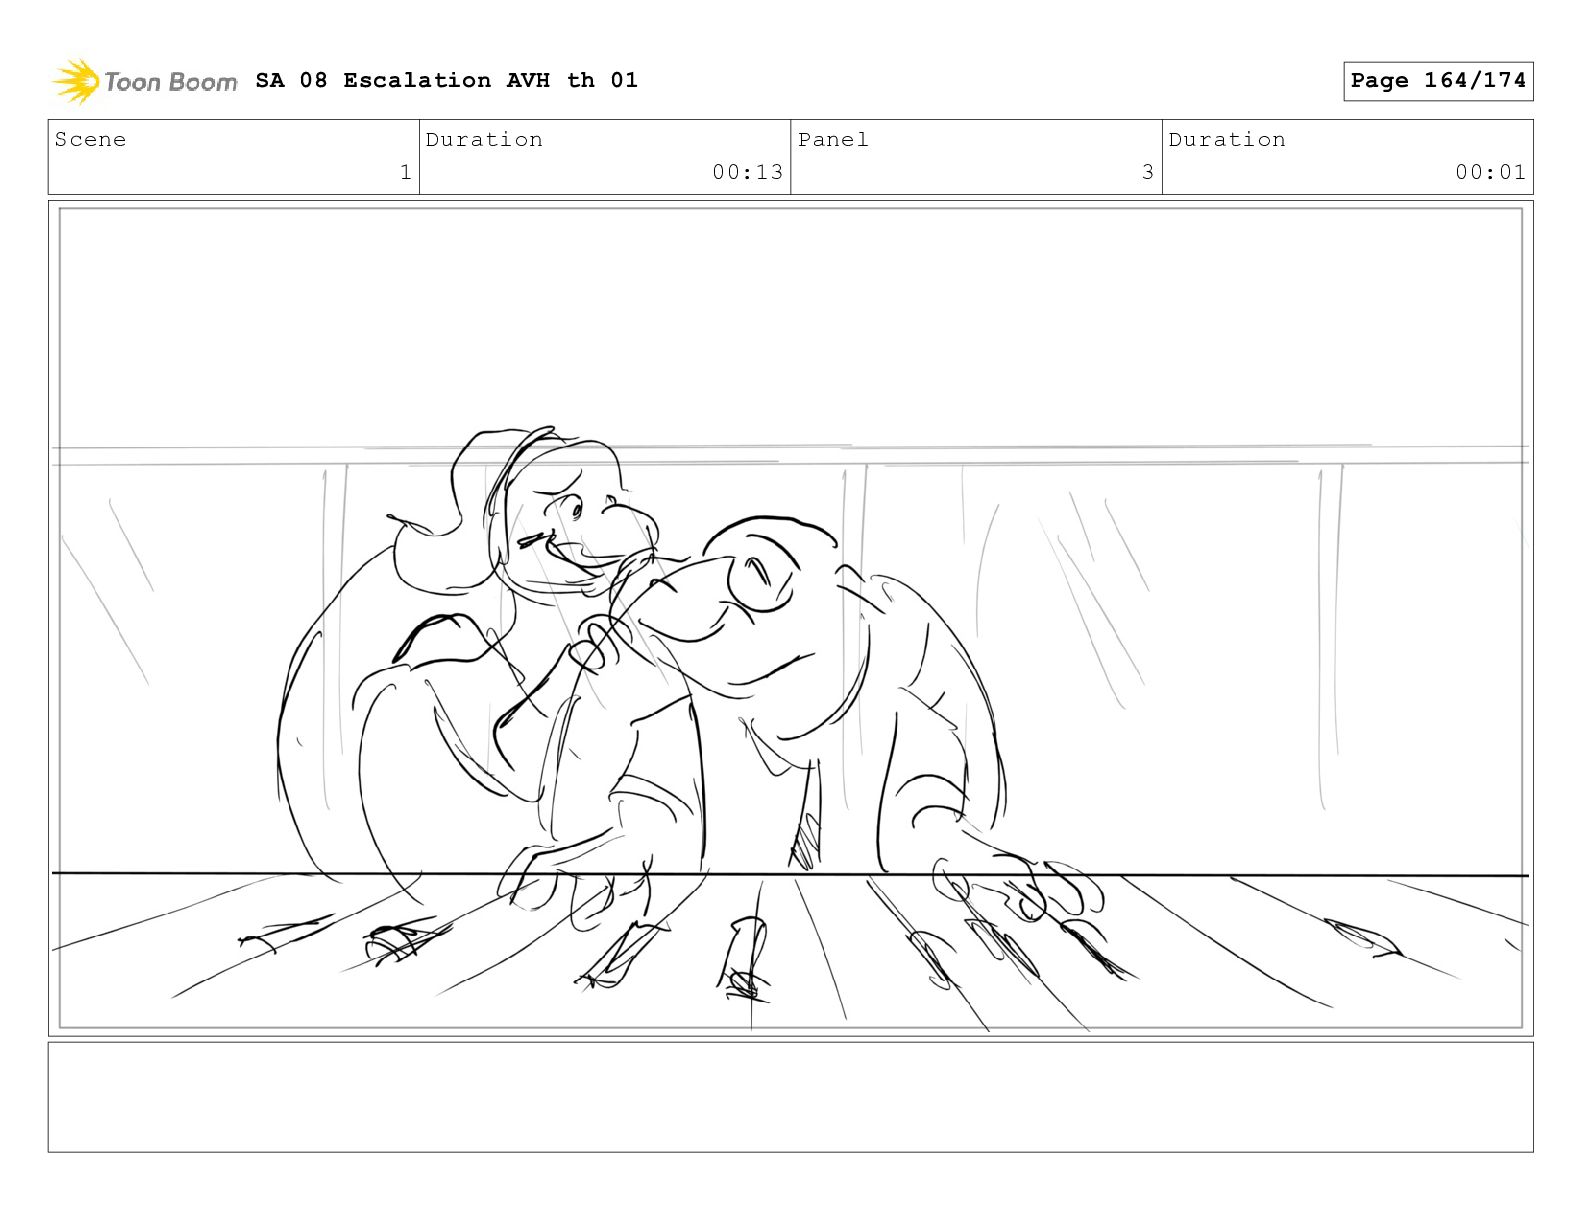Image resolution: width=1584 pixels, height=1224 pixels.
Task: Click the empty notes box below the panel
Action: [x=790, y=1097]
